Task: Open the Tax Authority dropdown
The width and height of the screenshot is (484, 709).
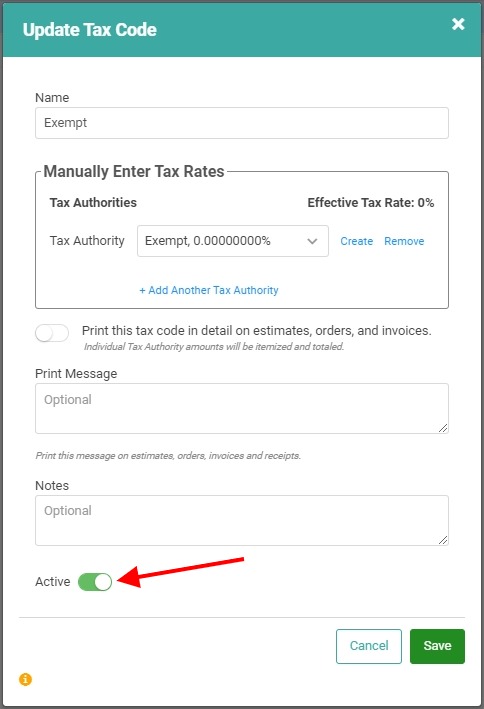Action: pyautogui.click(x=233, y=241)
